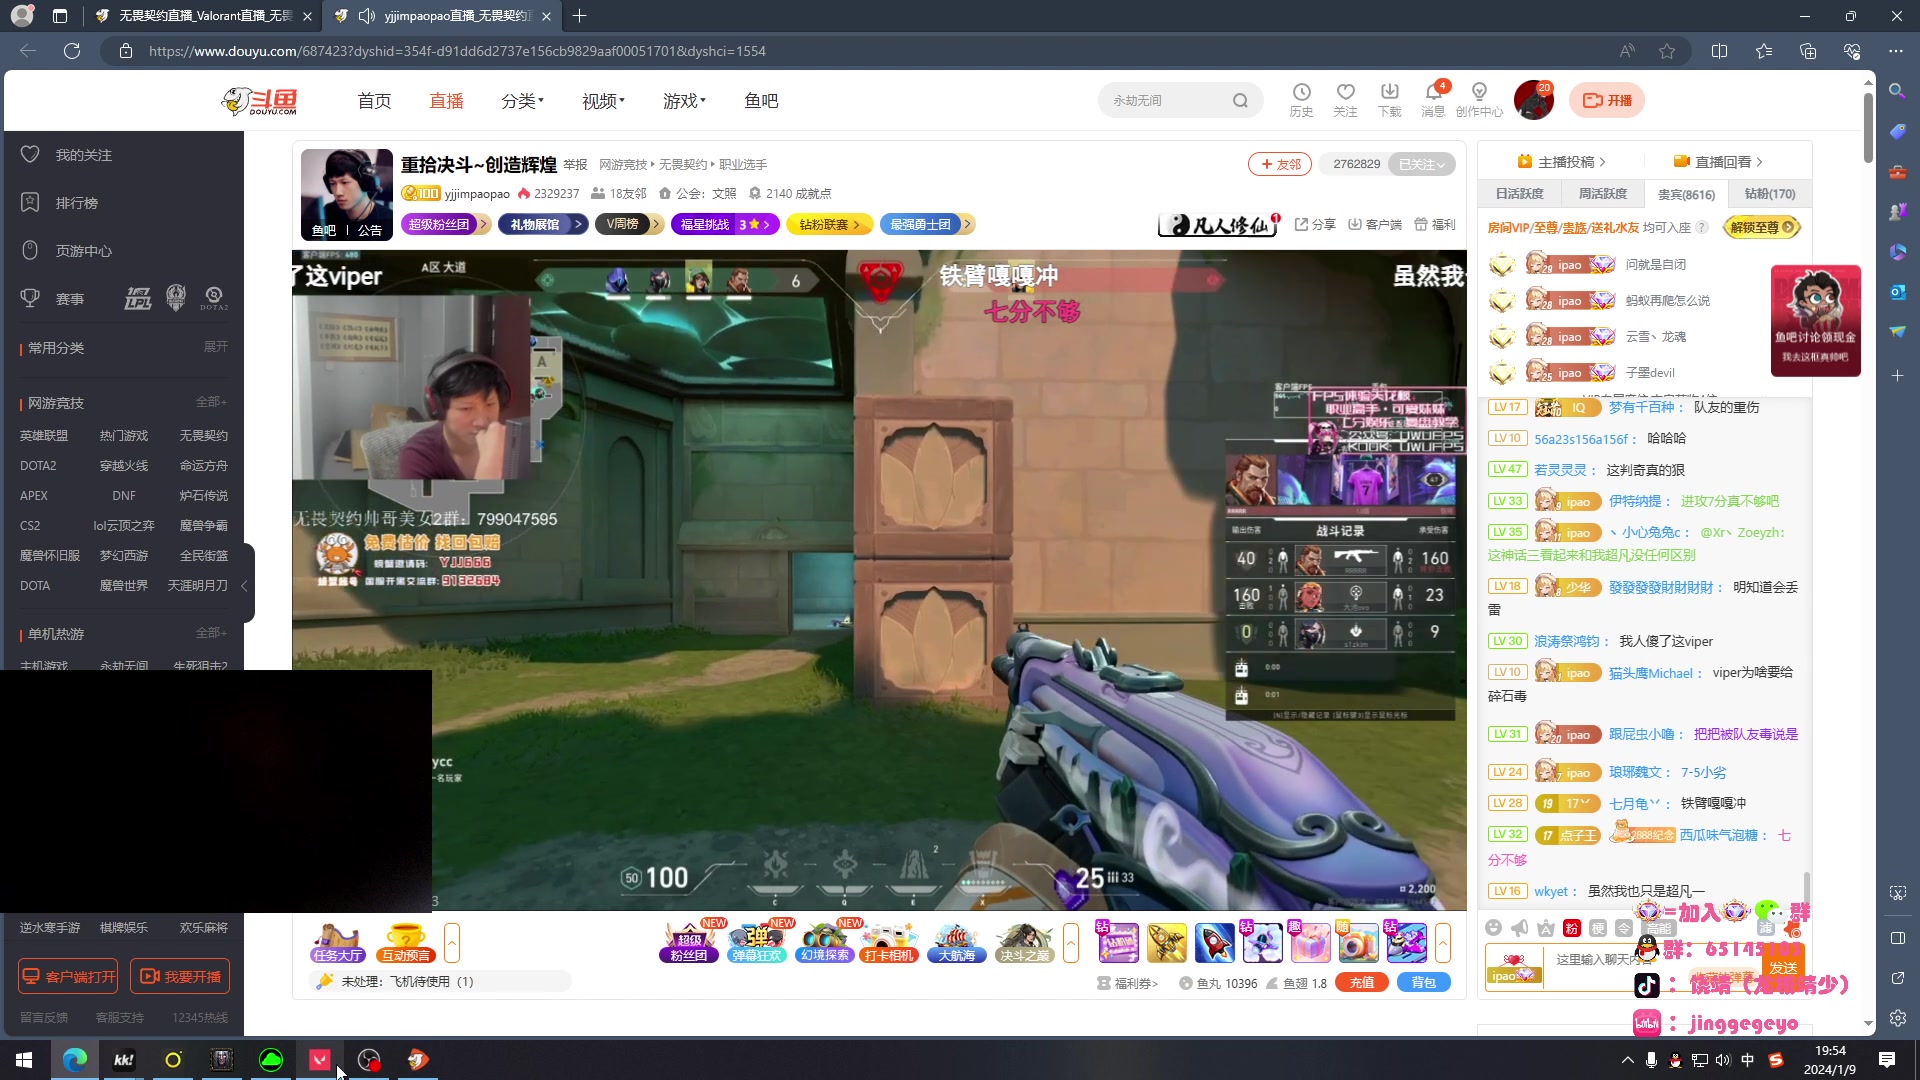Send the golden airplane gift
Screen dimensions: 1920x1080
coord(1166,943)
